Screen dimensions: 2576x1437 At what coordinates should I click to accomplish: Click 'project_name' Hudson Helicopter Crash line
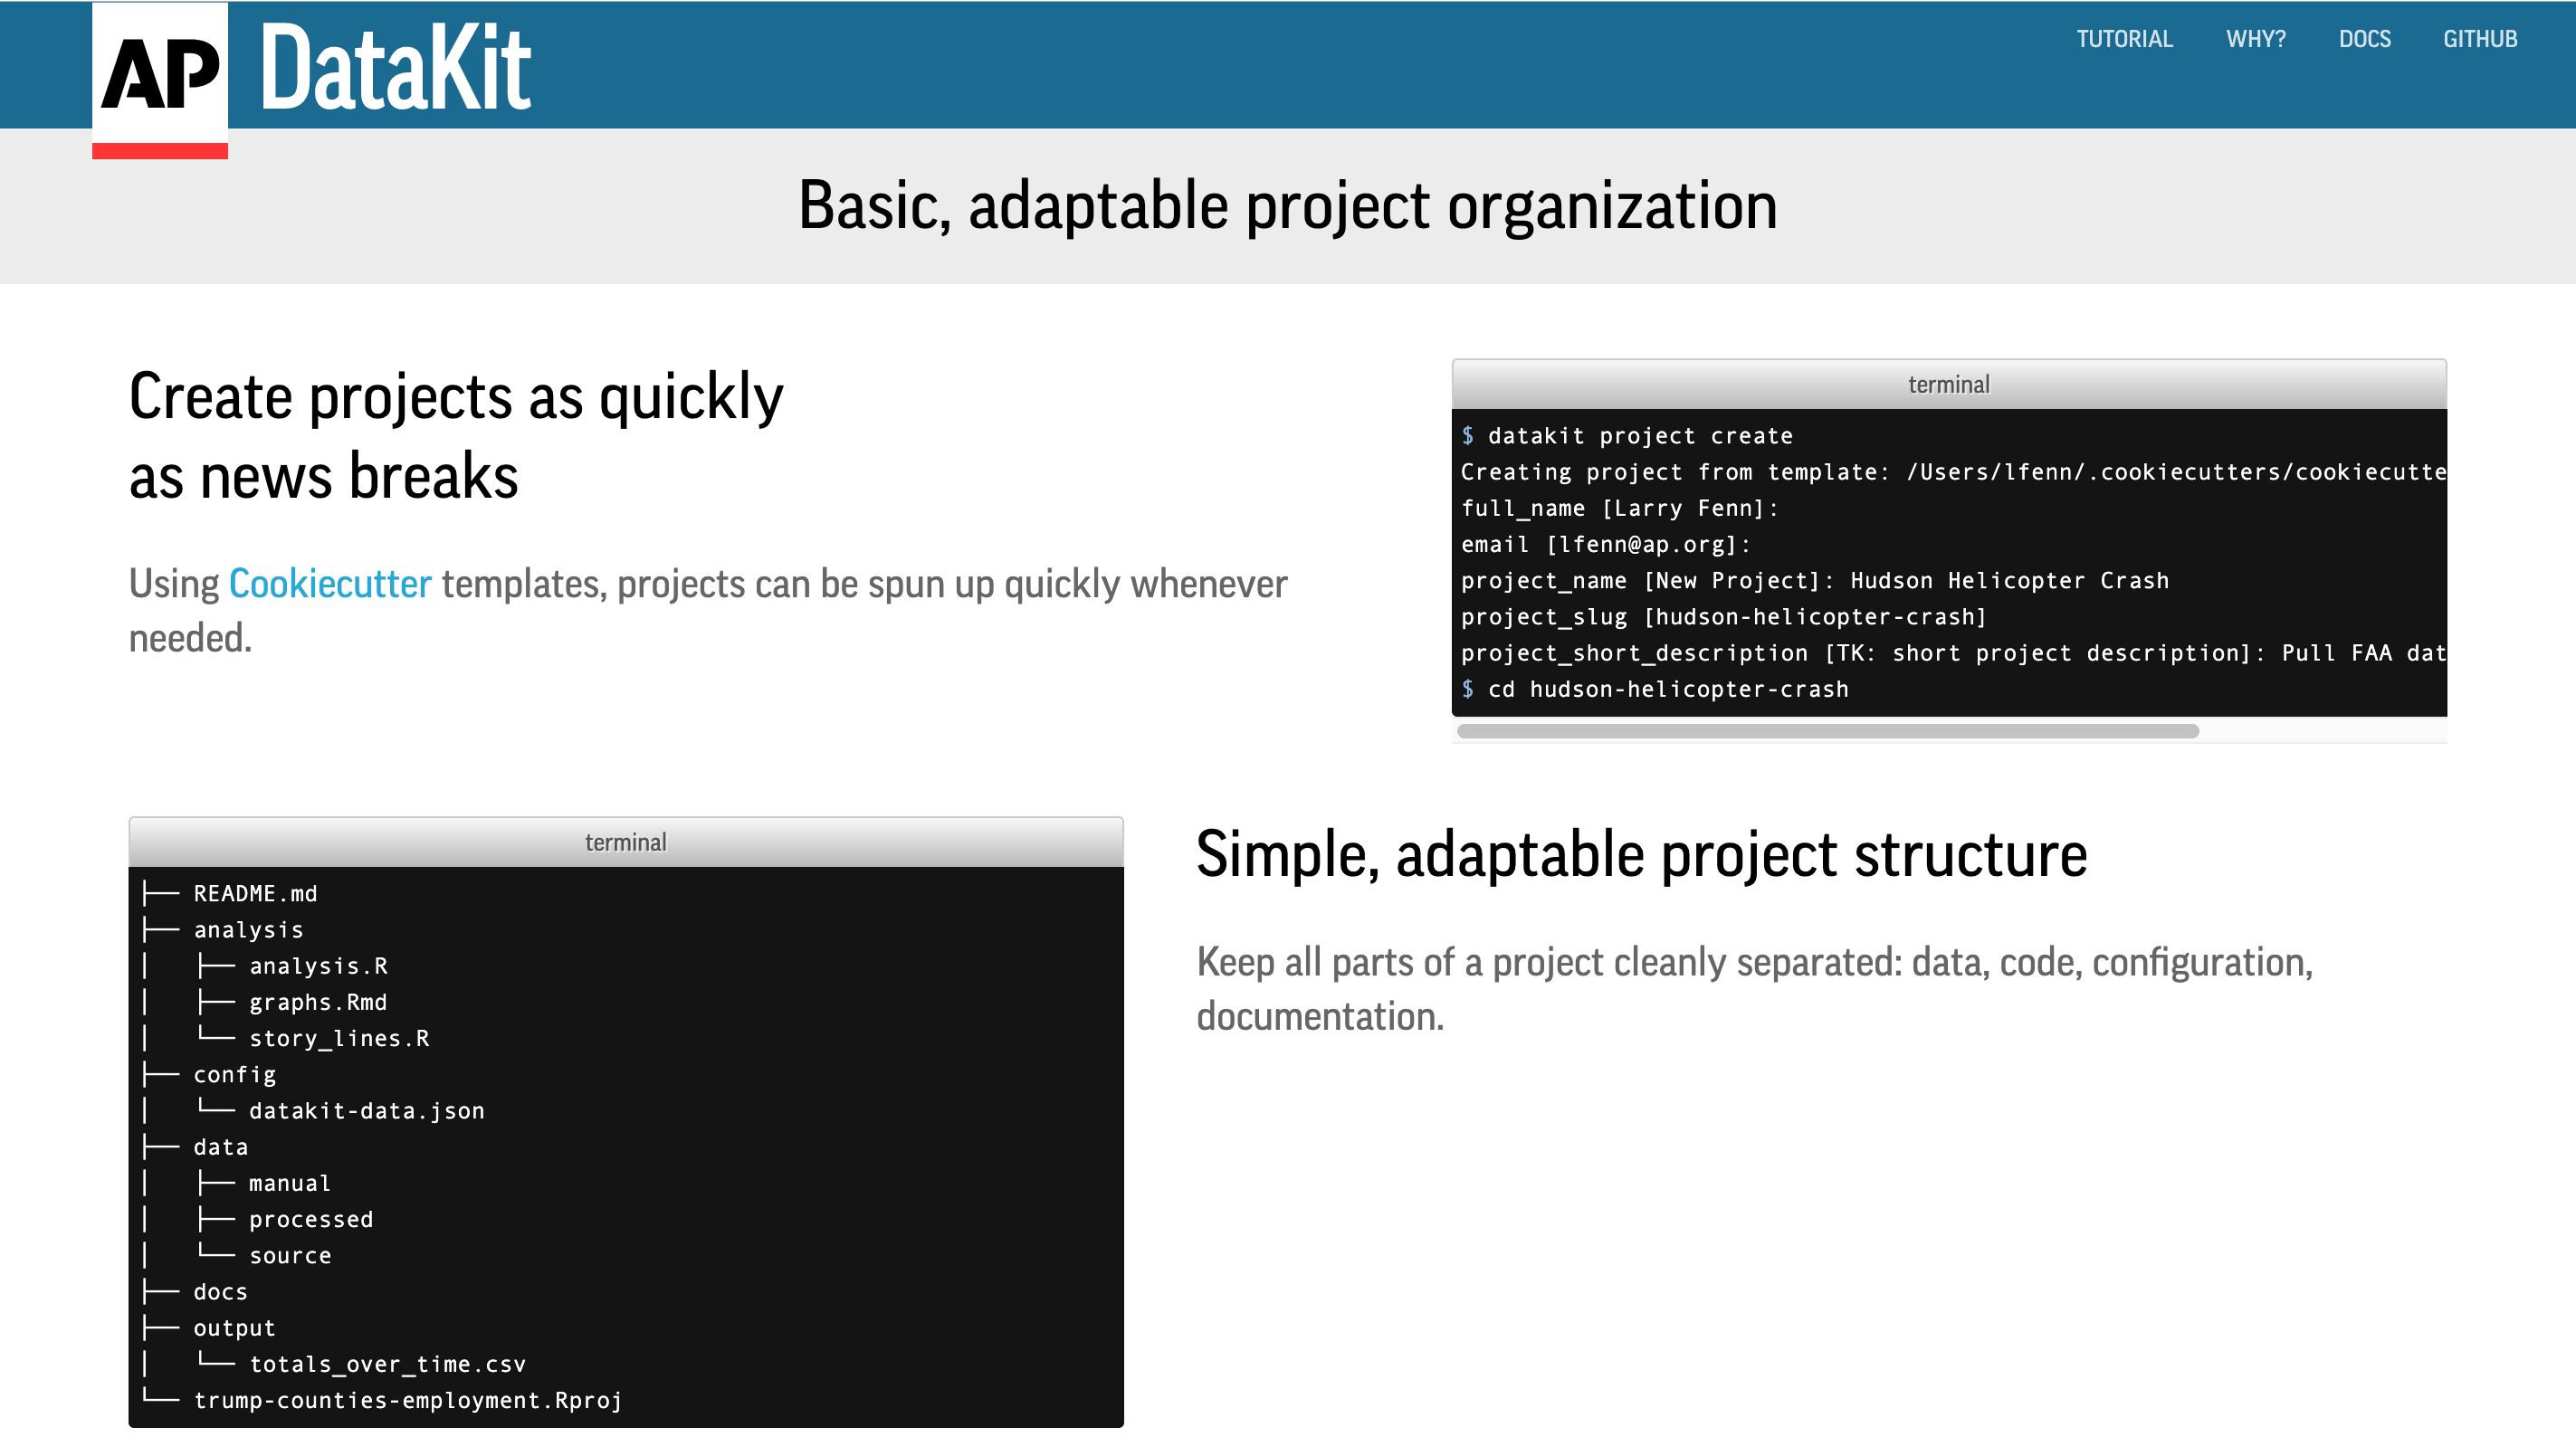pos(1814,580)
